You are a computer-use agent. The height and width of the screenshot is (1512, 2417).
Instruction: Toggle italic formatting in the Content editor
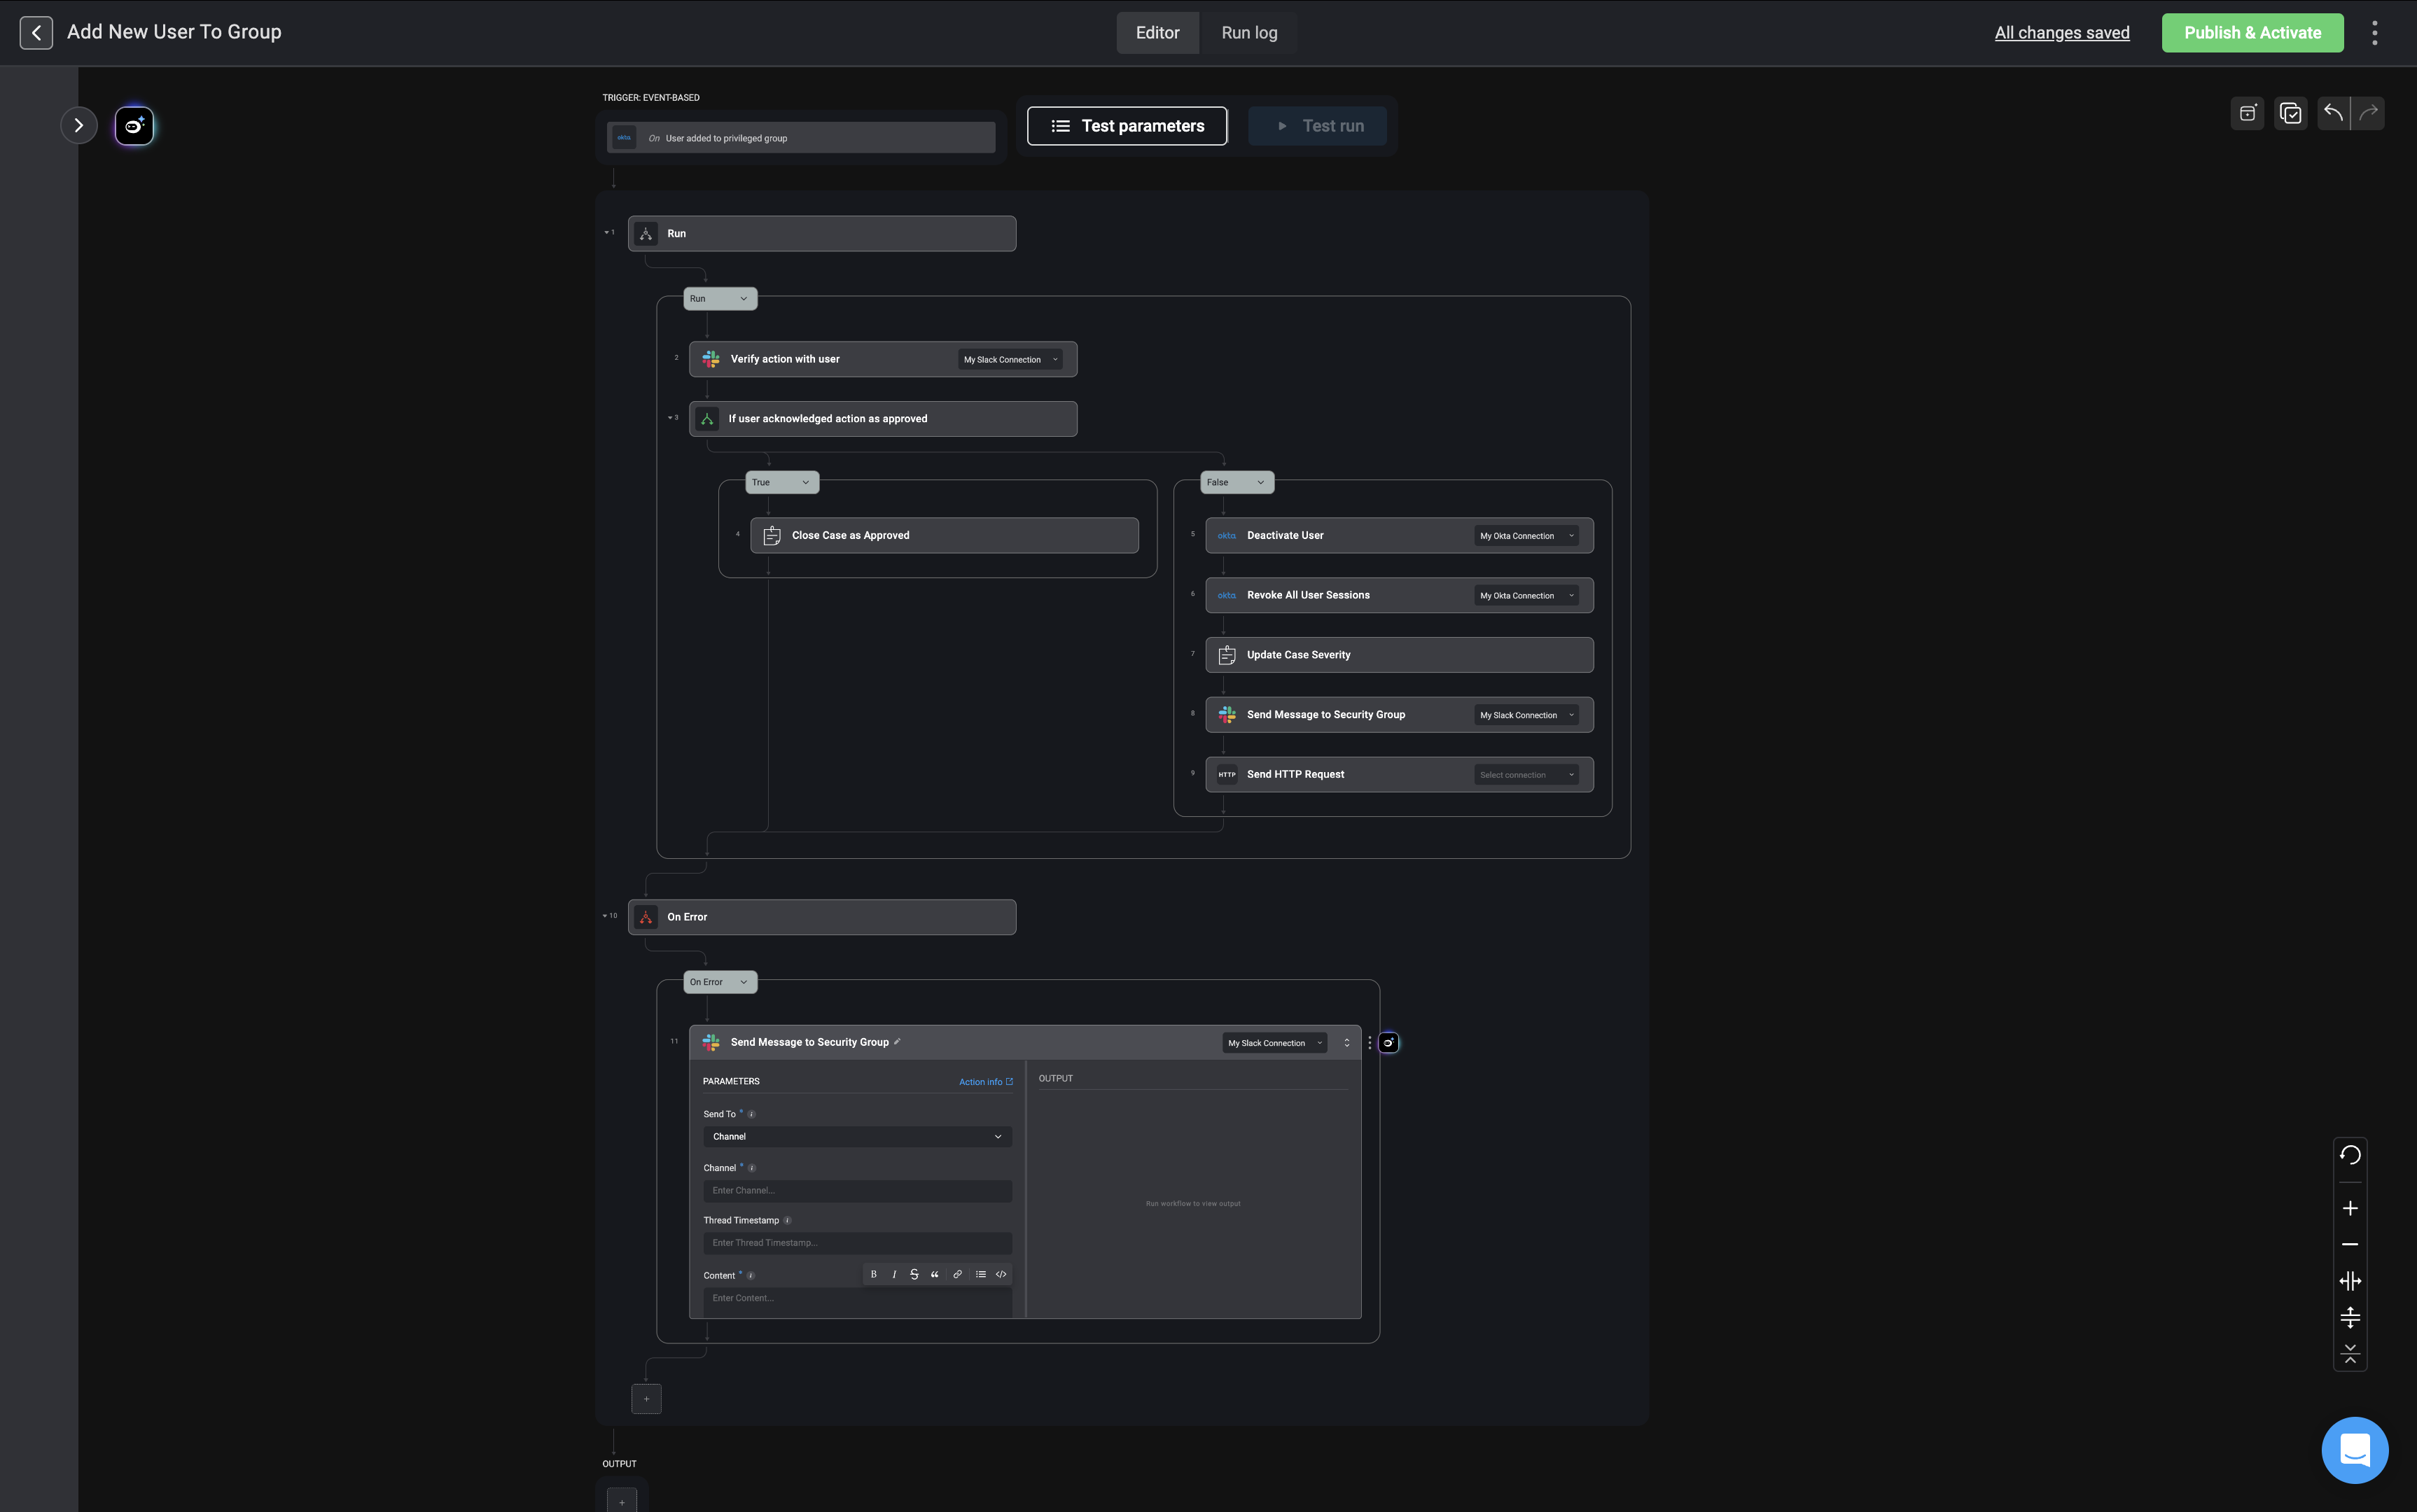(894, 1274)
